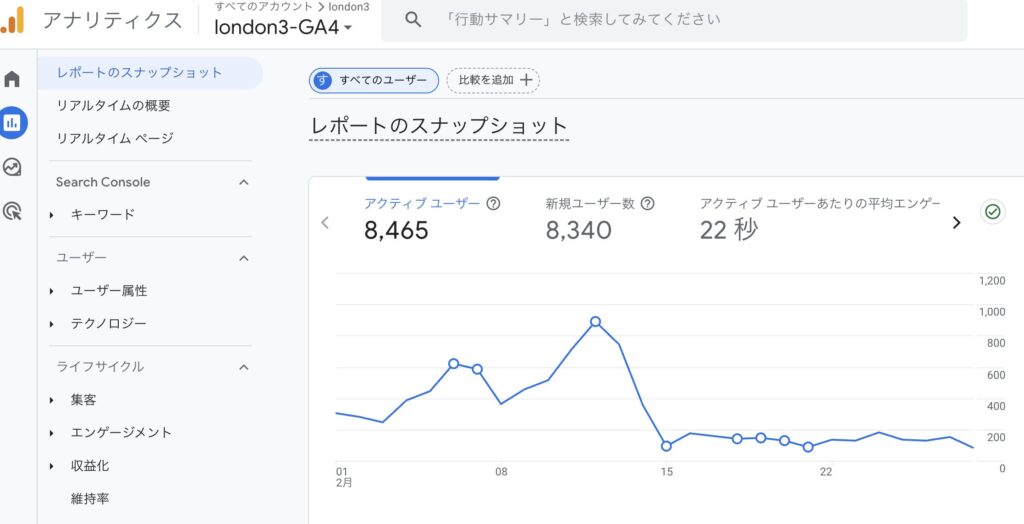This screenshot has height=524, width=1024.
Task: Select the アクティブ ユーザー metric tab
Action: click(x=422, y=217)
